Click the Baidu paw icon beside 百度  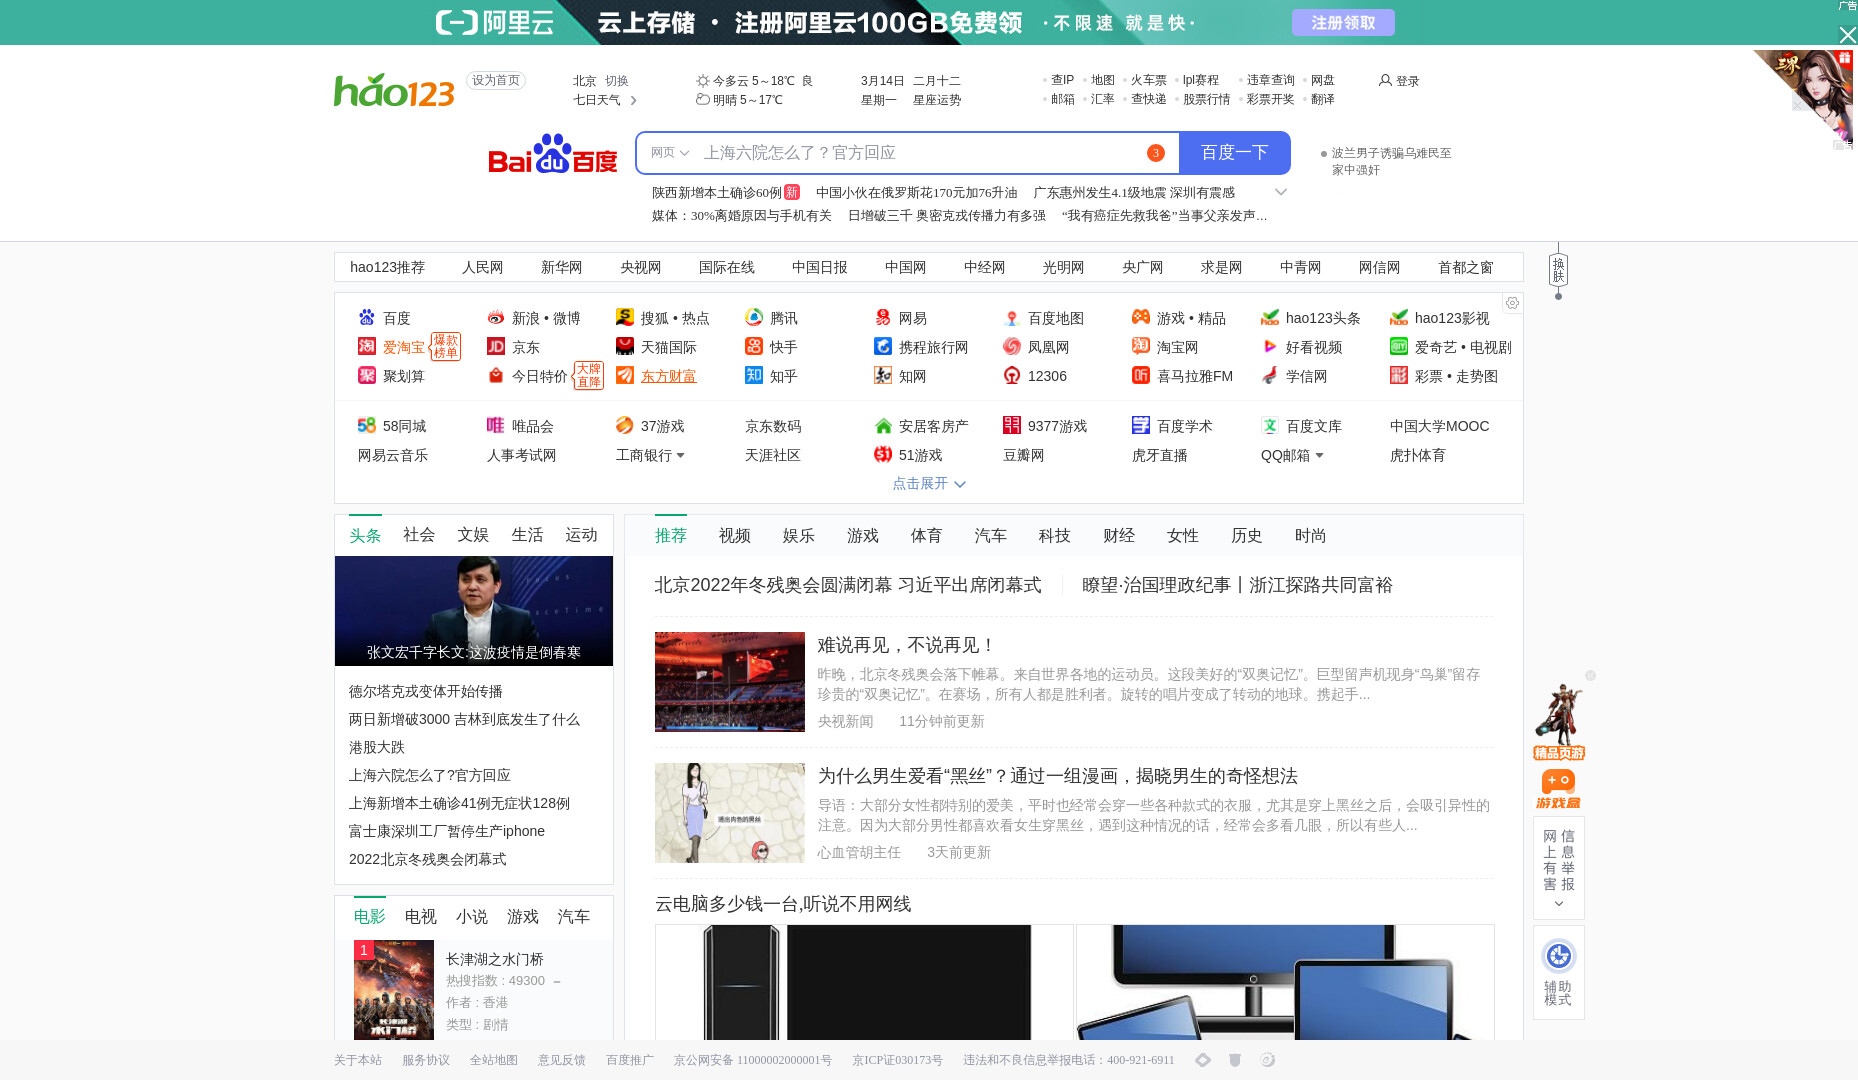tap(367, 318)
